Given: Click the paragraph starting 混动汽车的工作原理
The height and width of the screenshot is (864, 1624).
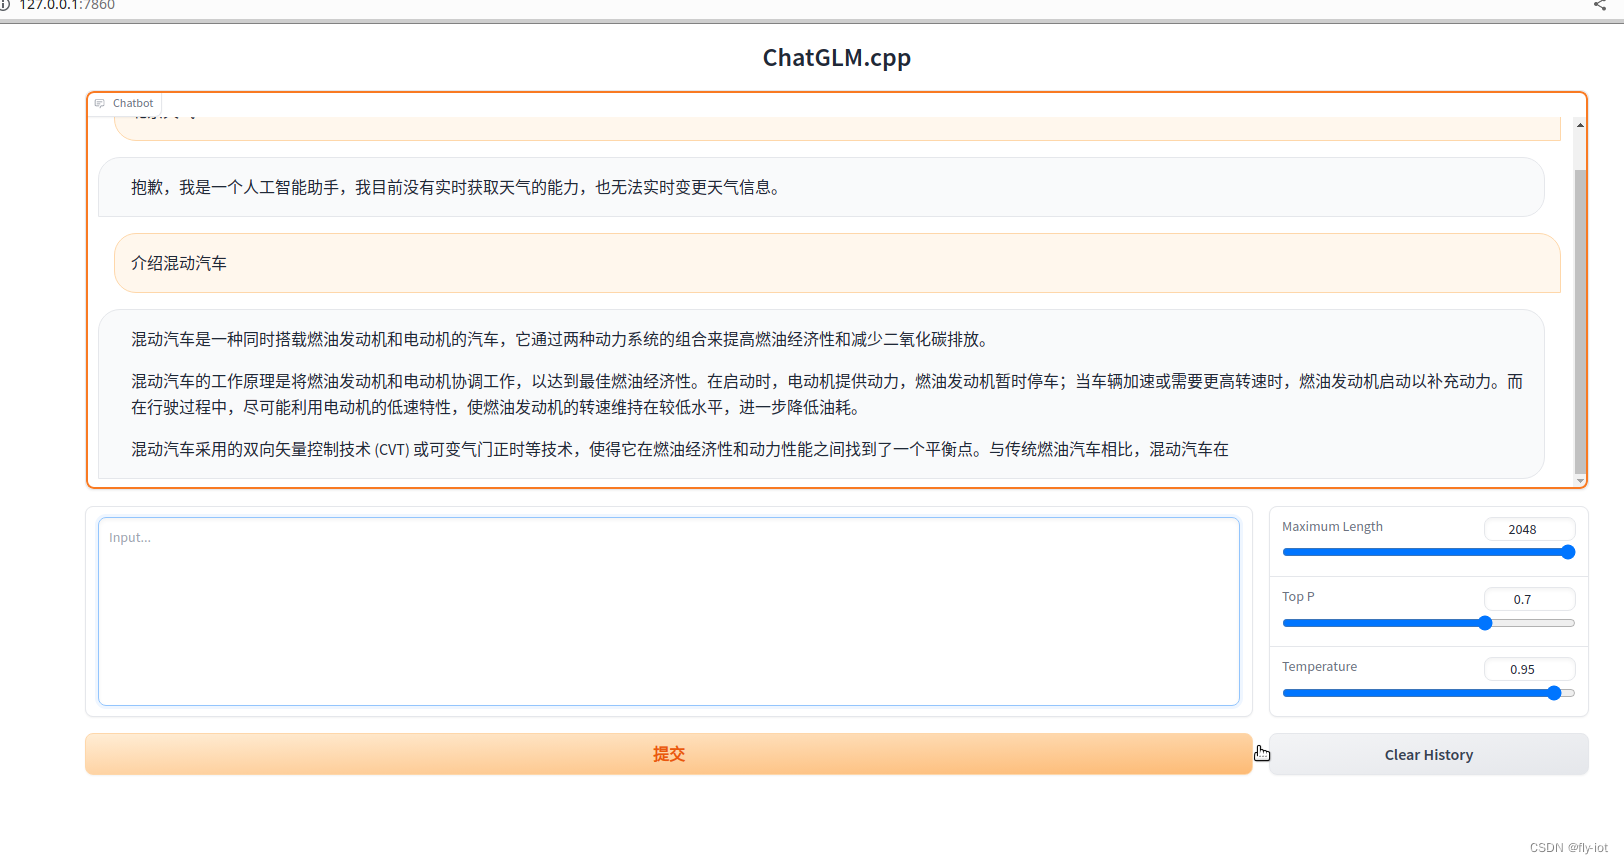Looking at the screenshot, I should click(x=827, y=394).
